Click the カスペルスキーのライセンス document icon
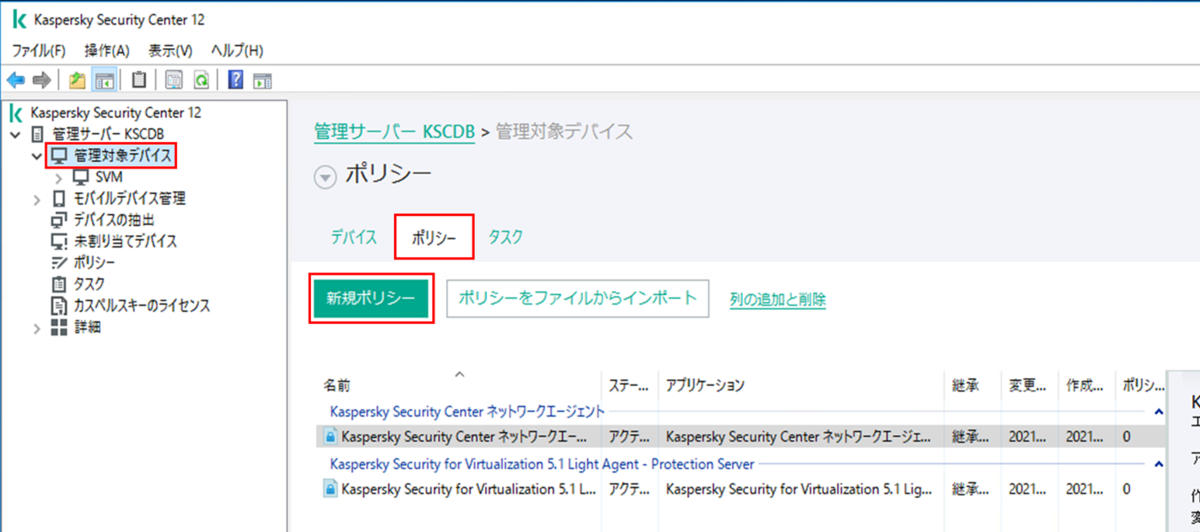 (x=58, y=305)
